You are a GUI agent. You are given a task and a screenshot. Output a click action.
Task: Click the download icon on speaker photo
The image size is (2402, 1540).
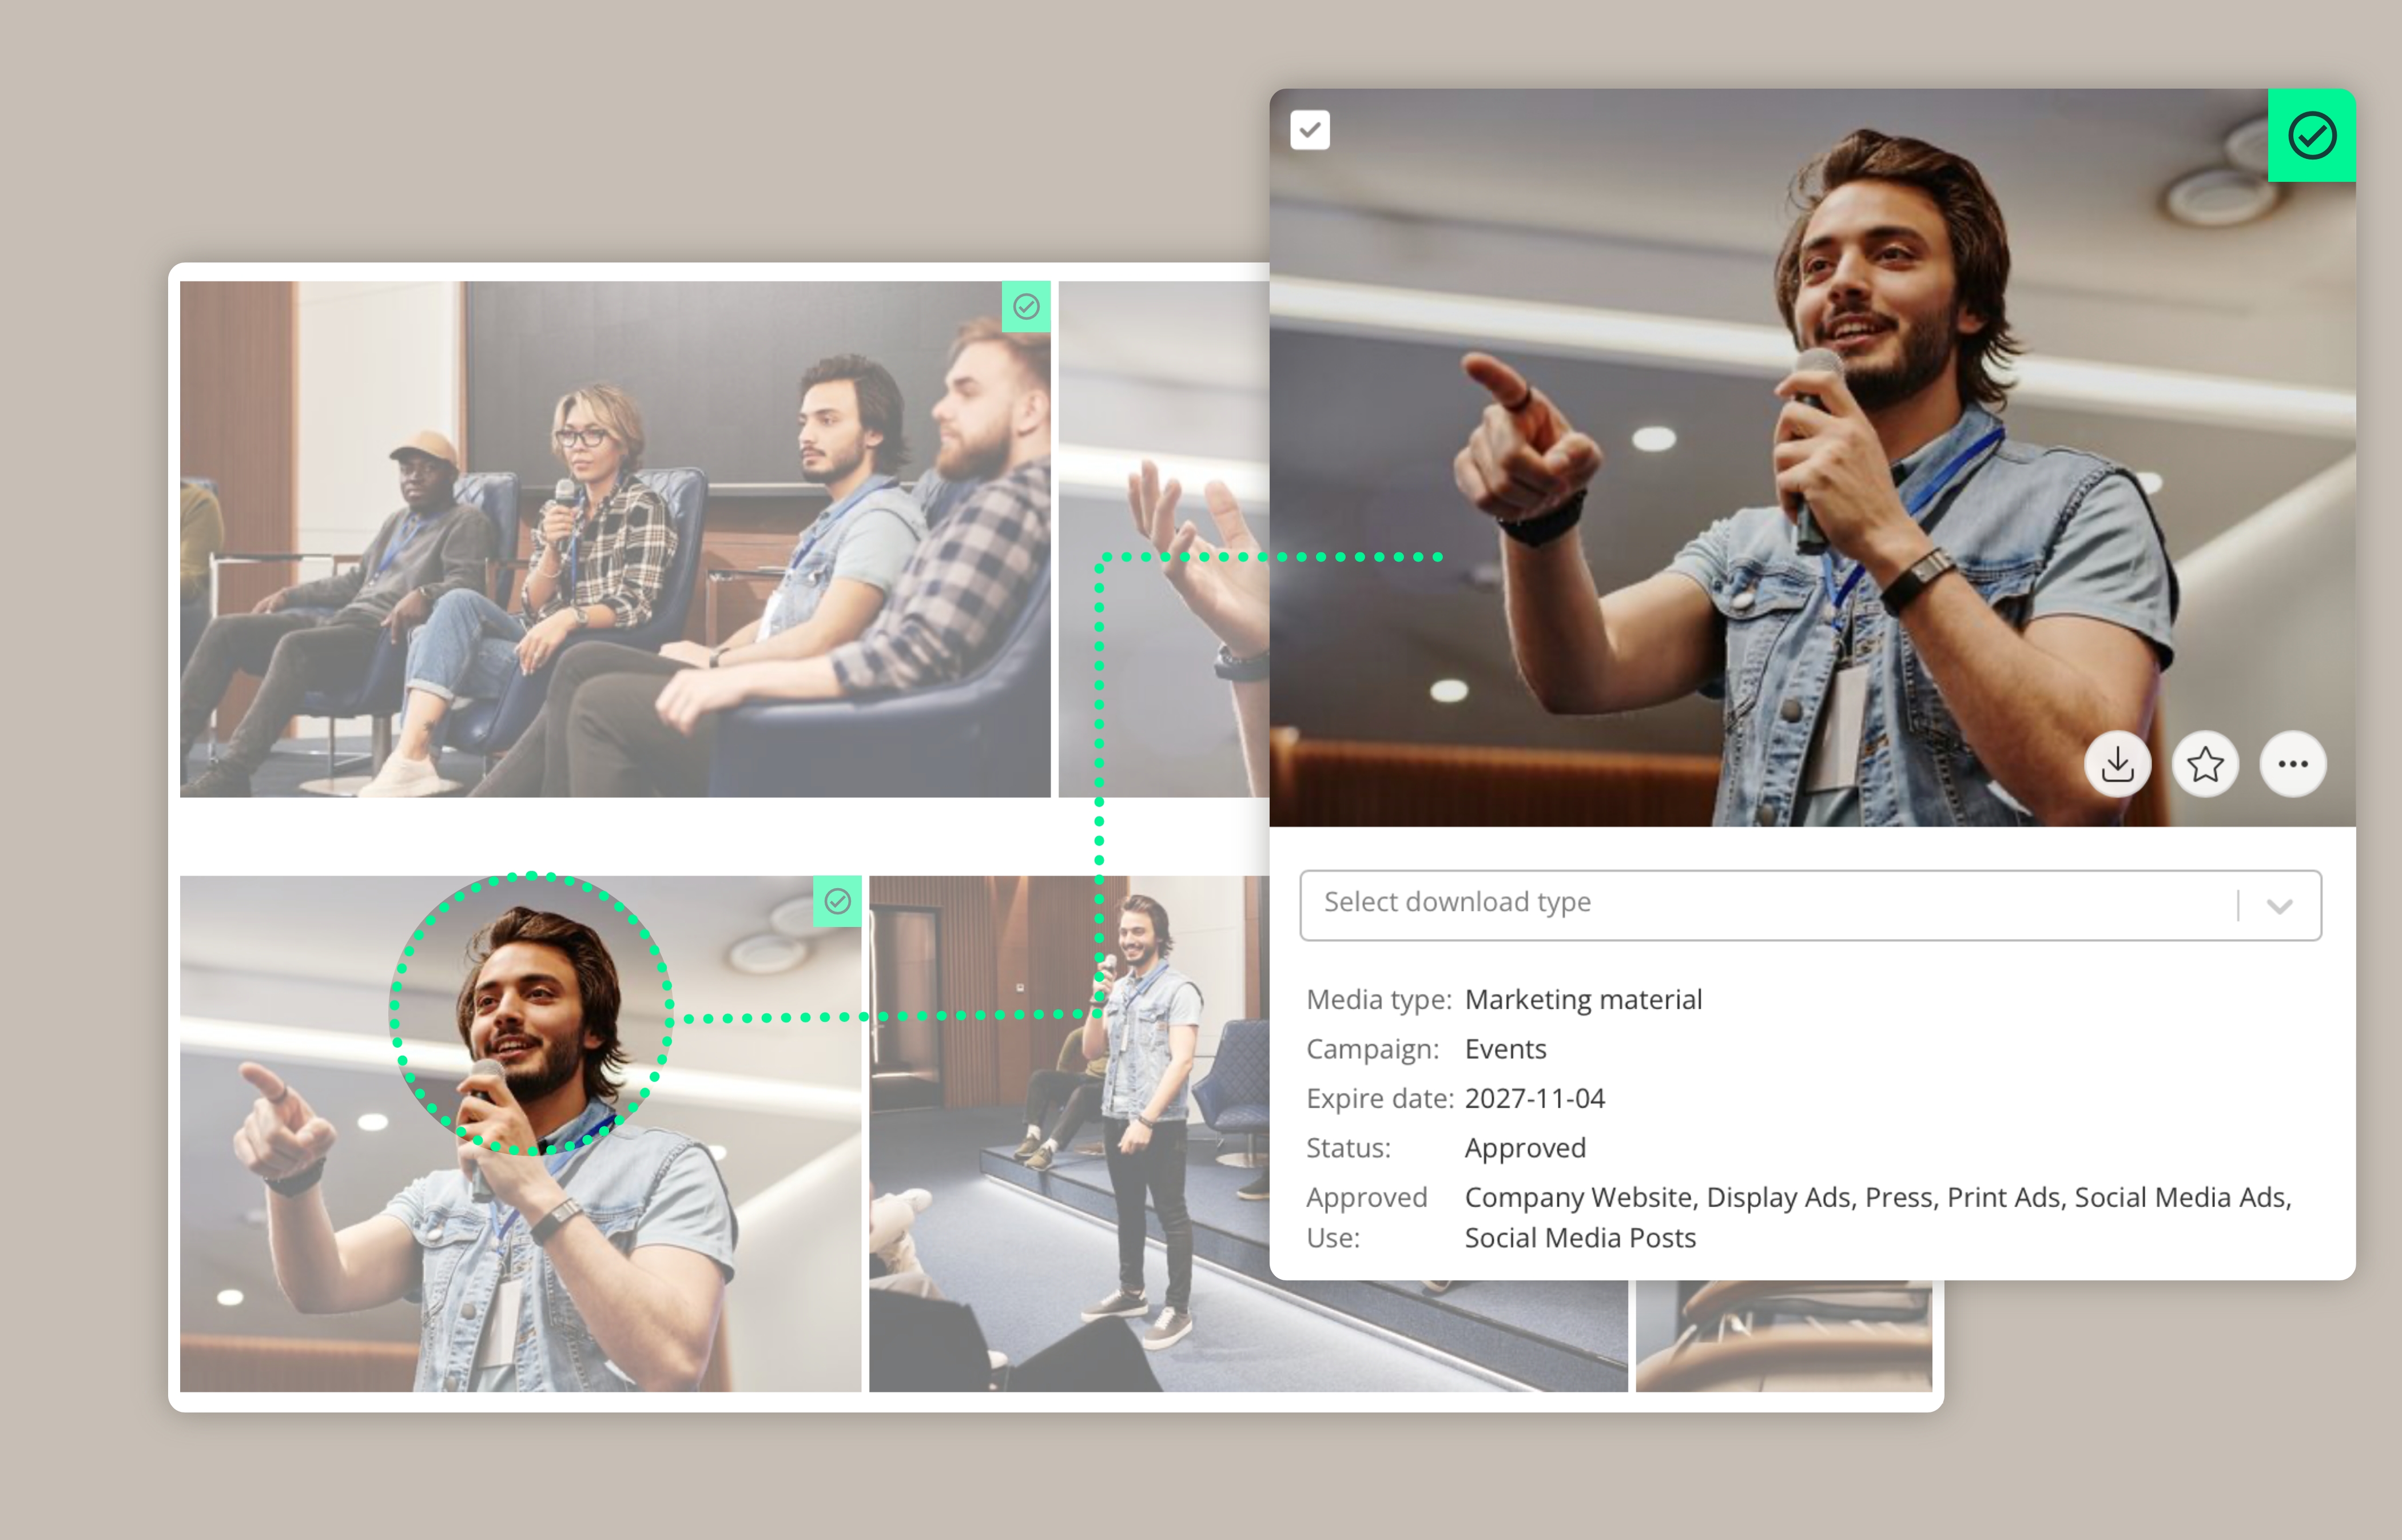(2117, 765)
